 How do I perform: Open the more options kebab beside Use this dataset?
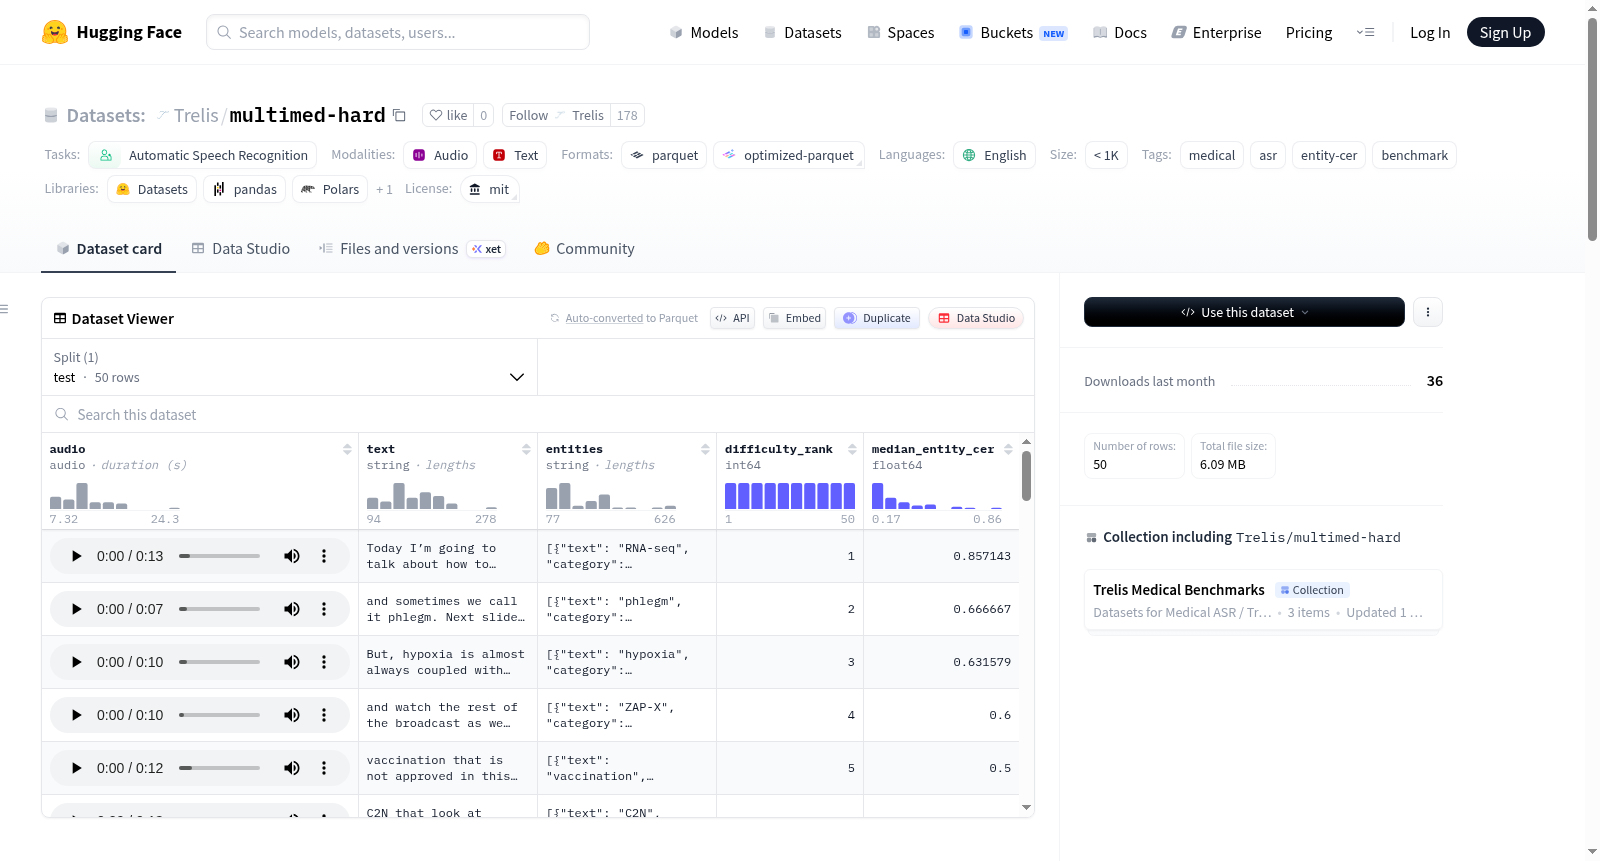(1428, 312)
